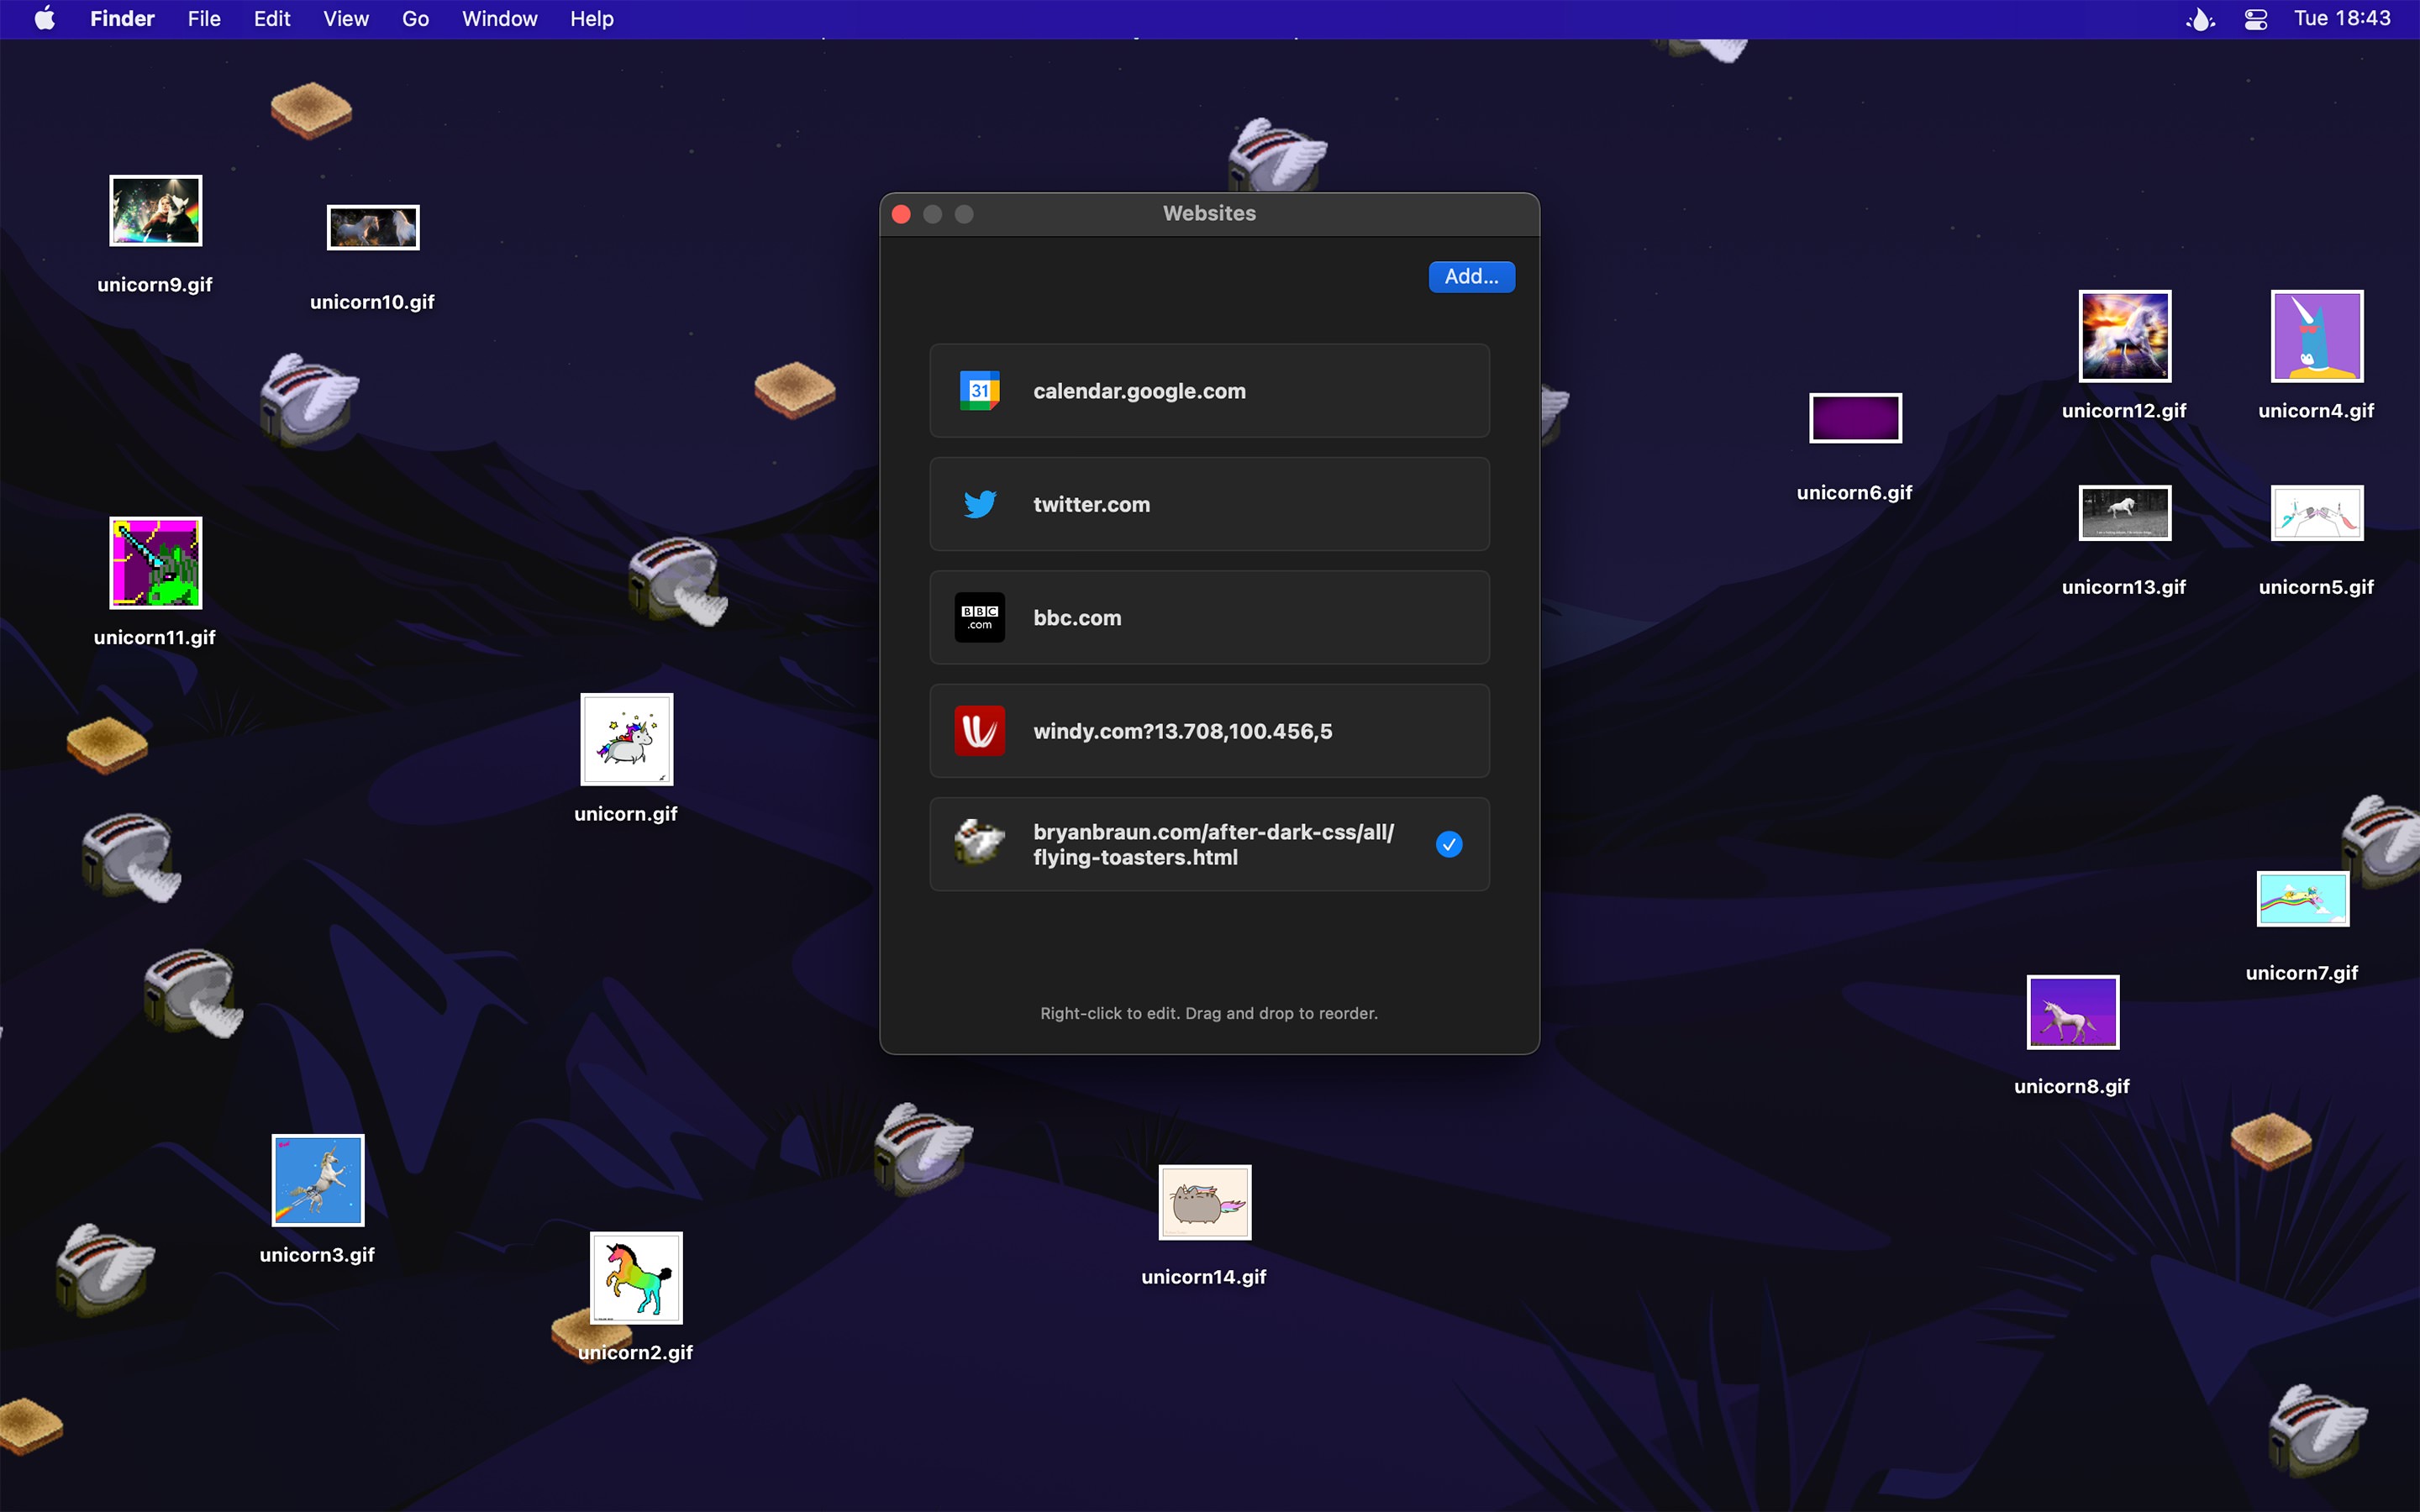This screenshot has width=2420, height=1512.
Task: Open unicorn12.gif near the top right
Action: click(2124, 335)
